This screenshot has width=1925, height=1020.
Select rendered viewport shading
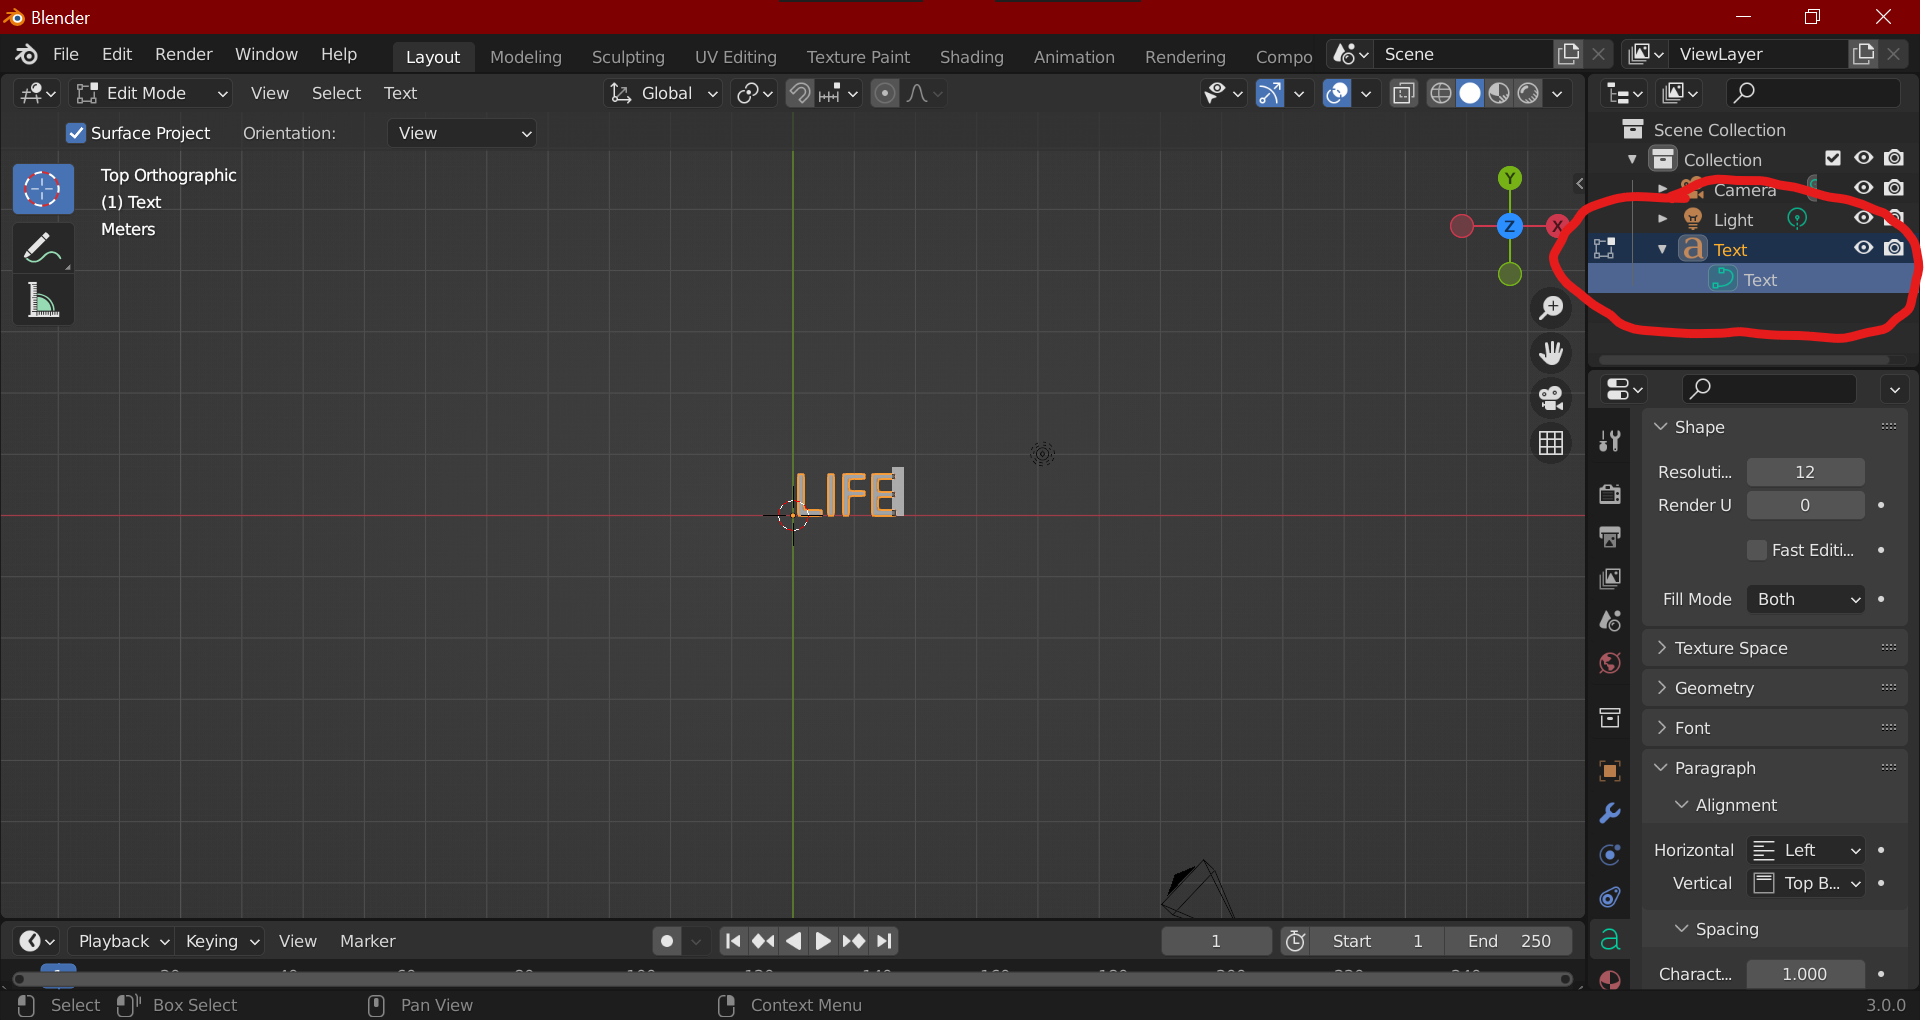[1528, 93]
